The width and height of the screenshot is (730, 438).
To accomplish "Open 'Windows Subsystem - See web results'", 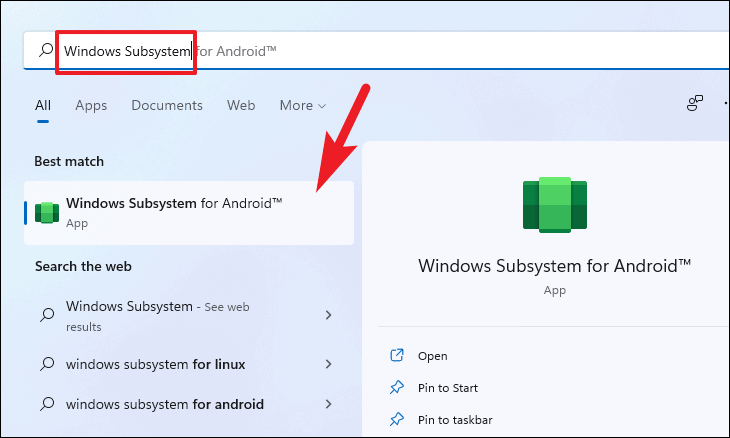I will pyautogui.click(x=189, y=316).
